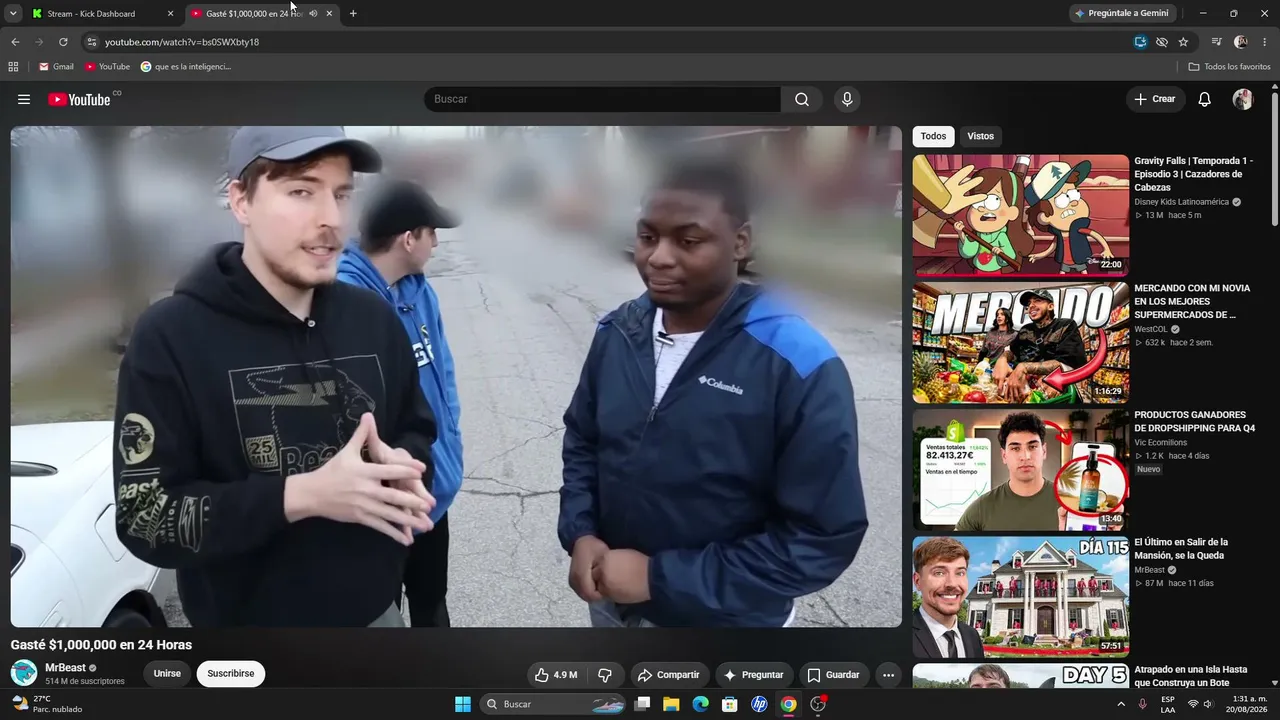The width and height of the screenshot is (1280, 720).
Task: Click the Unirse button
Action: pyautogui.click(x=167, y=674)
